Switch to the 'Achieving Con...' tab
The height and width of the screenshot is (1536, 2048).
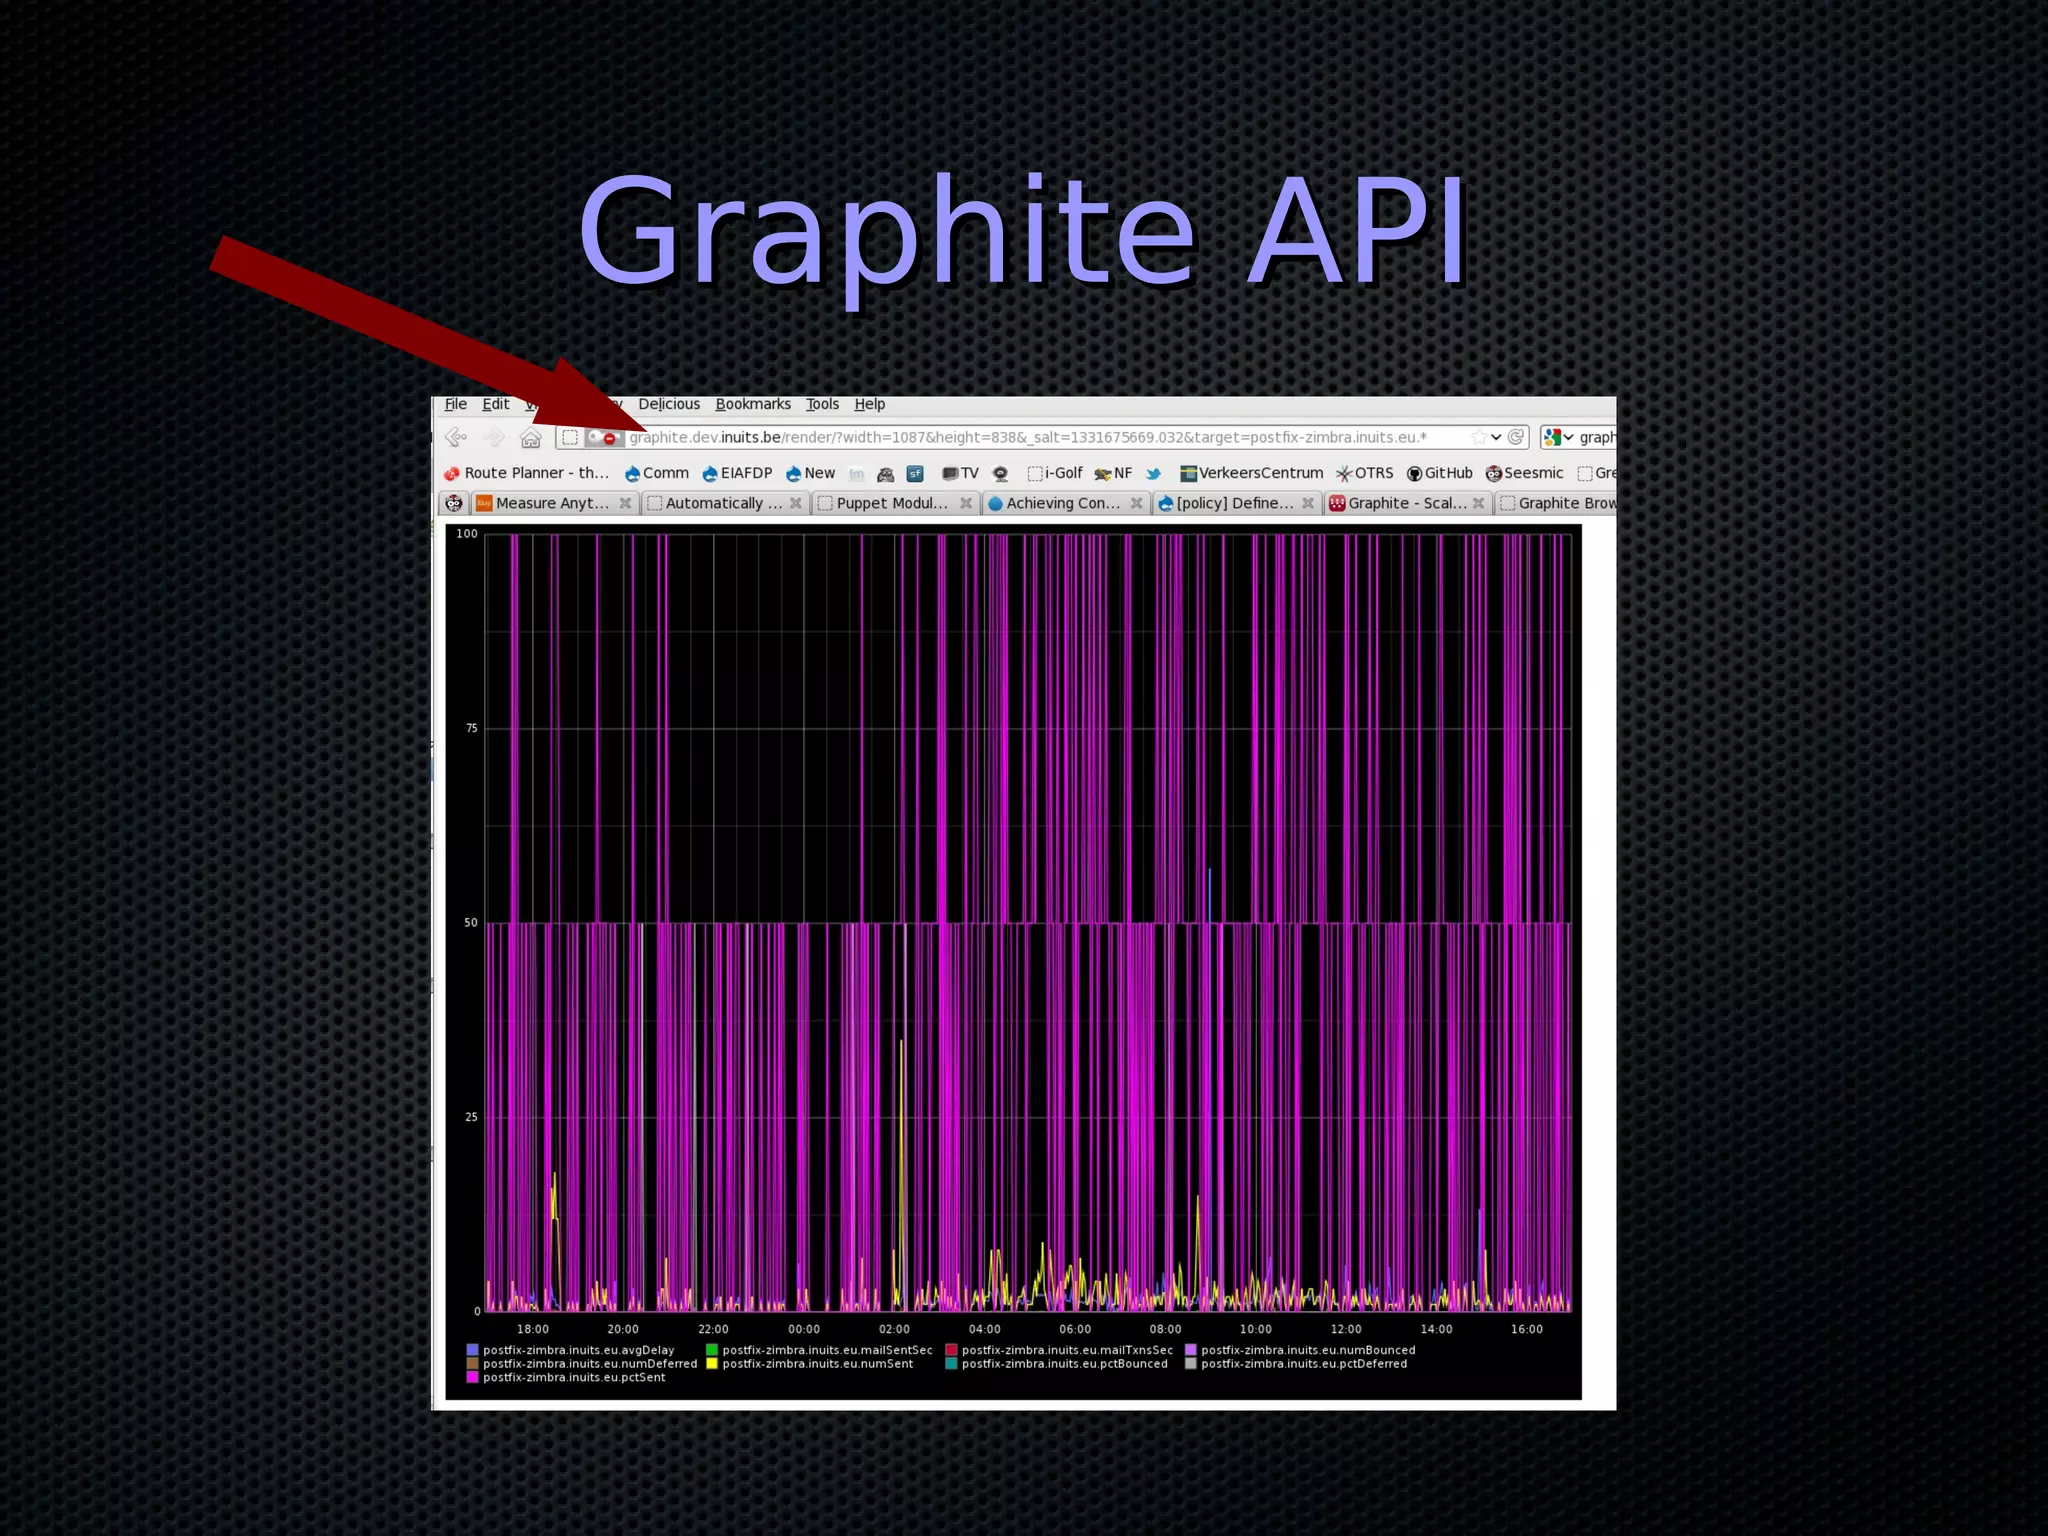[1064, 503]
